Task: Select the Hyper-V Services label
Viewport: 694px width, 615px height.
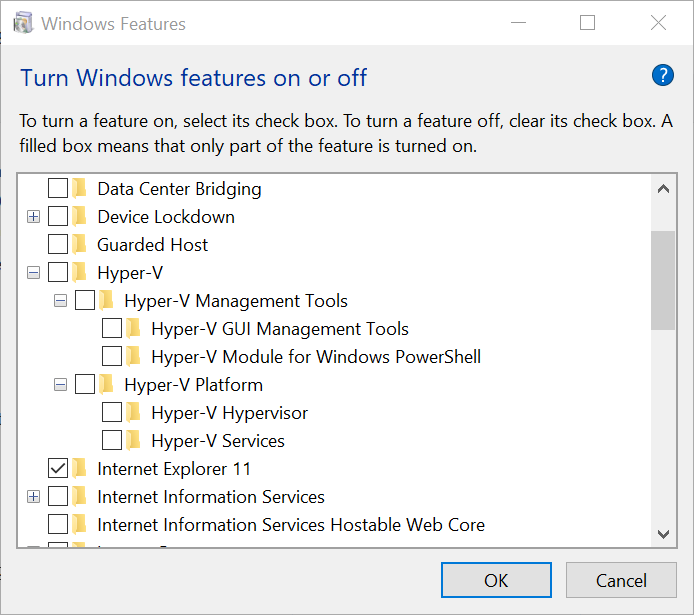Action: coord(218,441)
